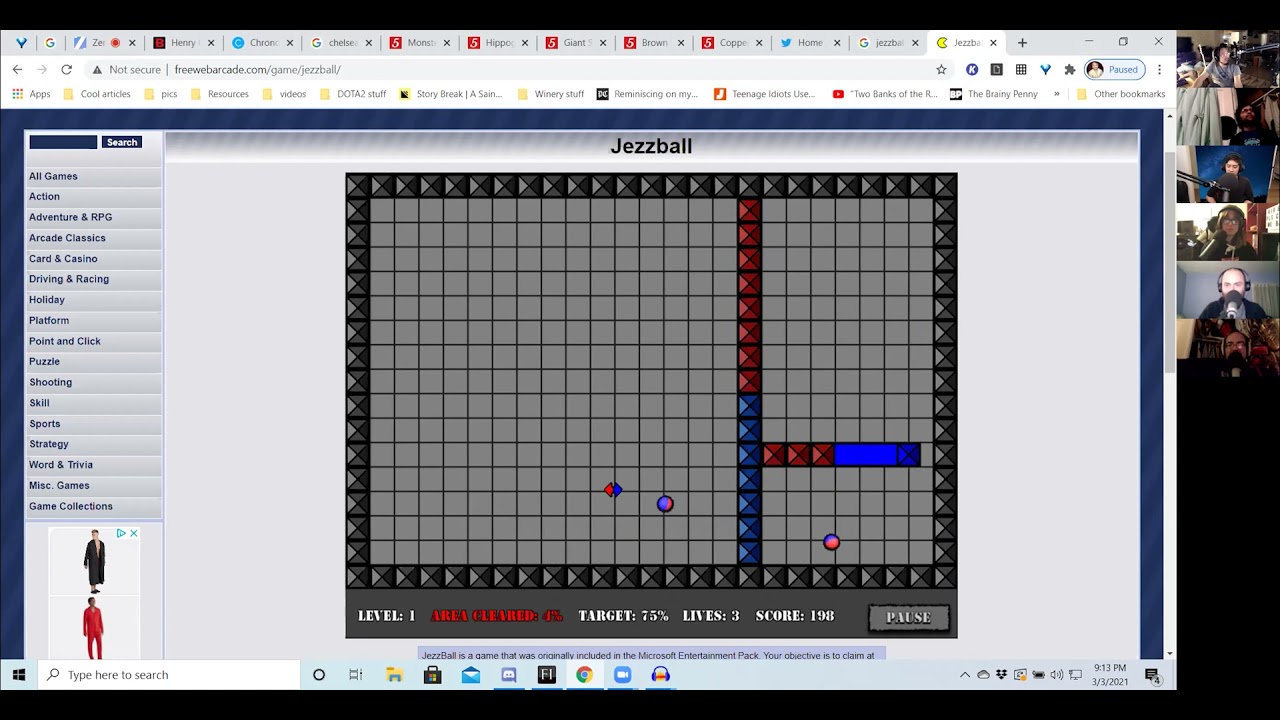The height and width of the screenshot is (720, 1280).
Task: Open the All Games category
Action: tap(94, 176)
